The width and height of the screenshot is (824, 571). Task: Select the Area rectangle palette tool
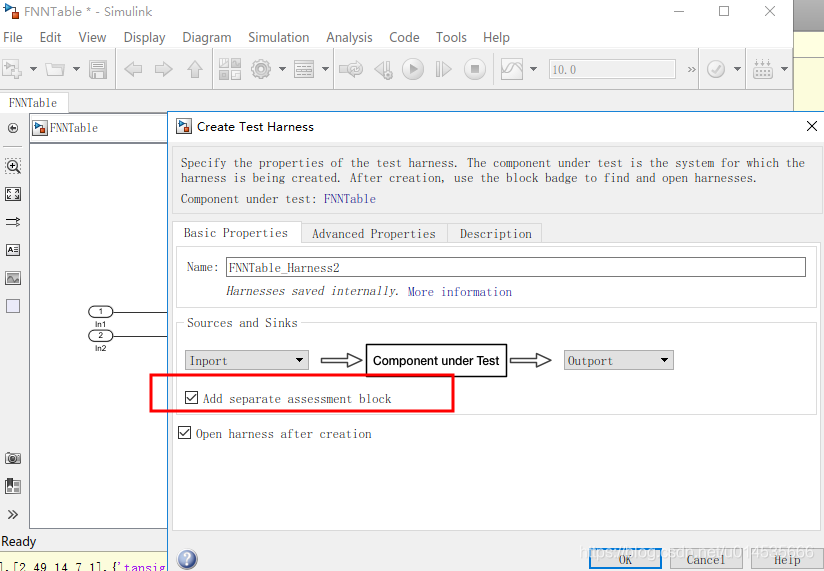(13, 306)
